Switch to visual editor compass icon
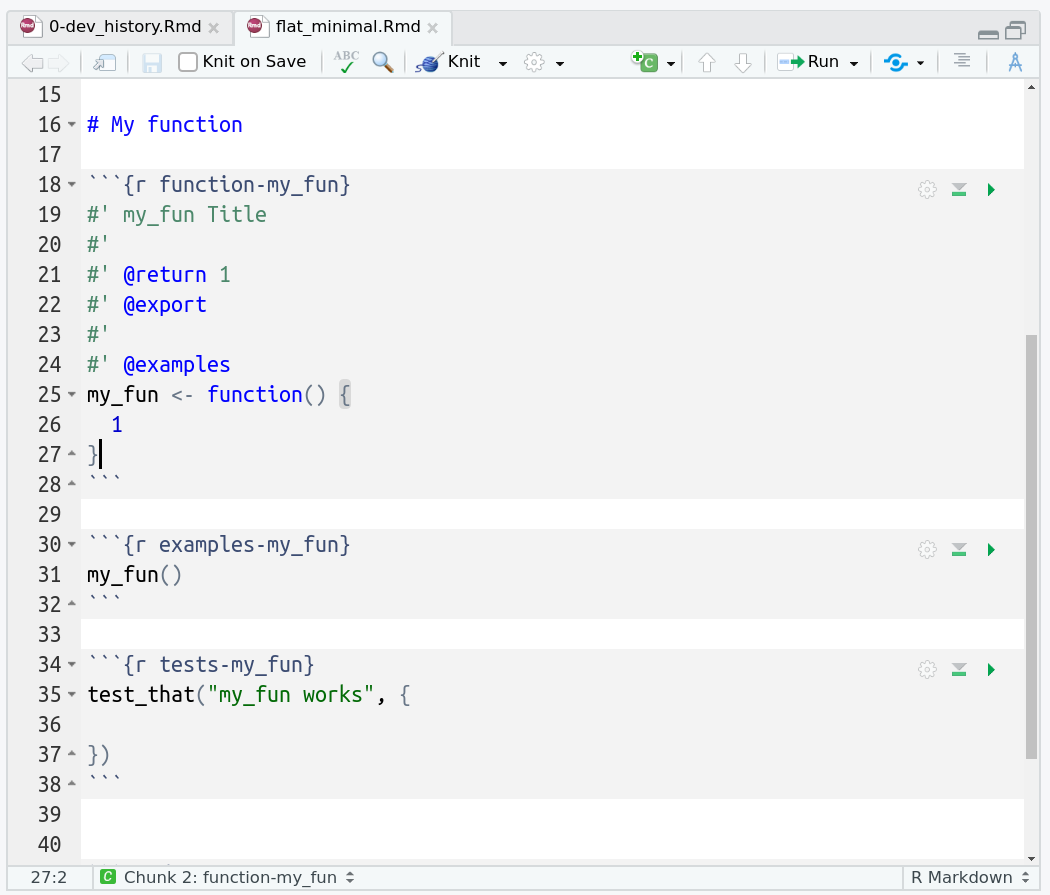The width and height of the screenshot is (1050, 895). tap(1015, 62)
